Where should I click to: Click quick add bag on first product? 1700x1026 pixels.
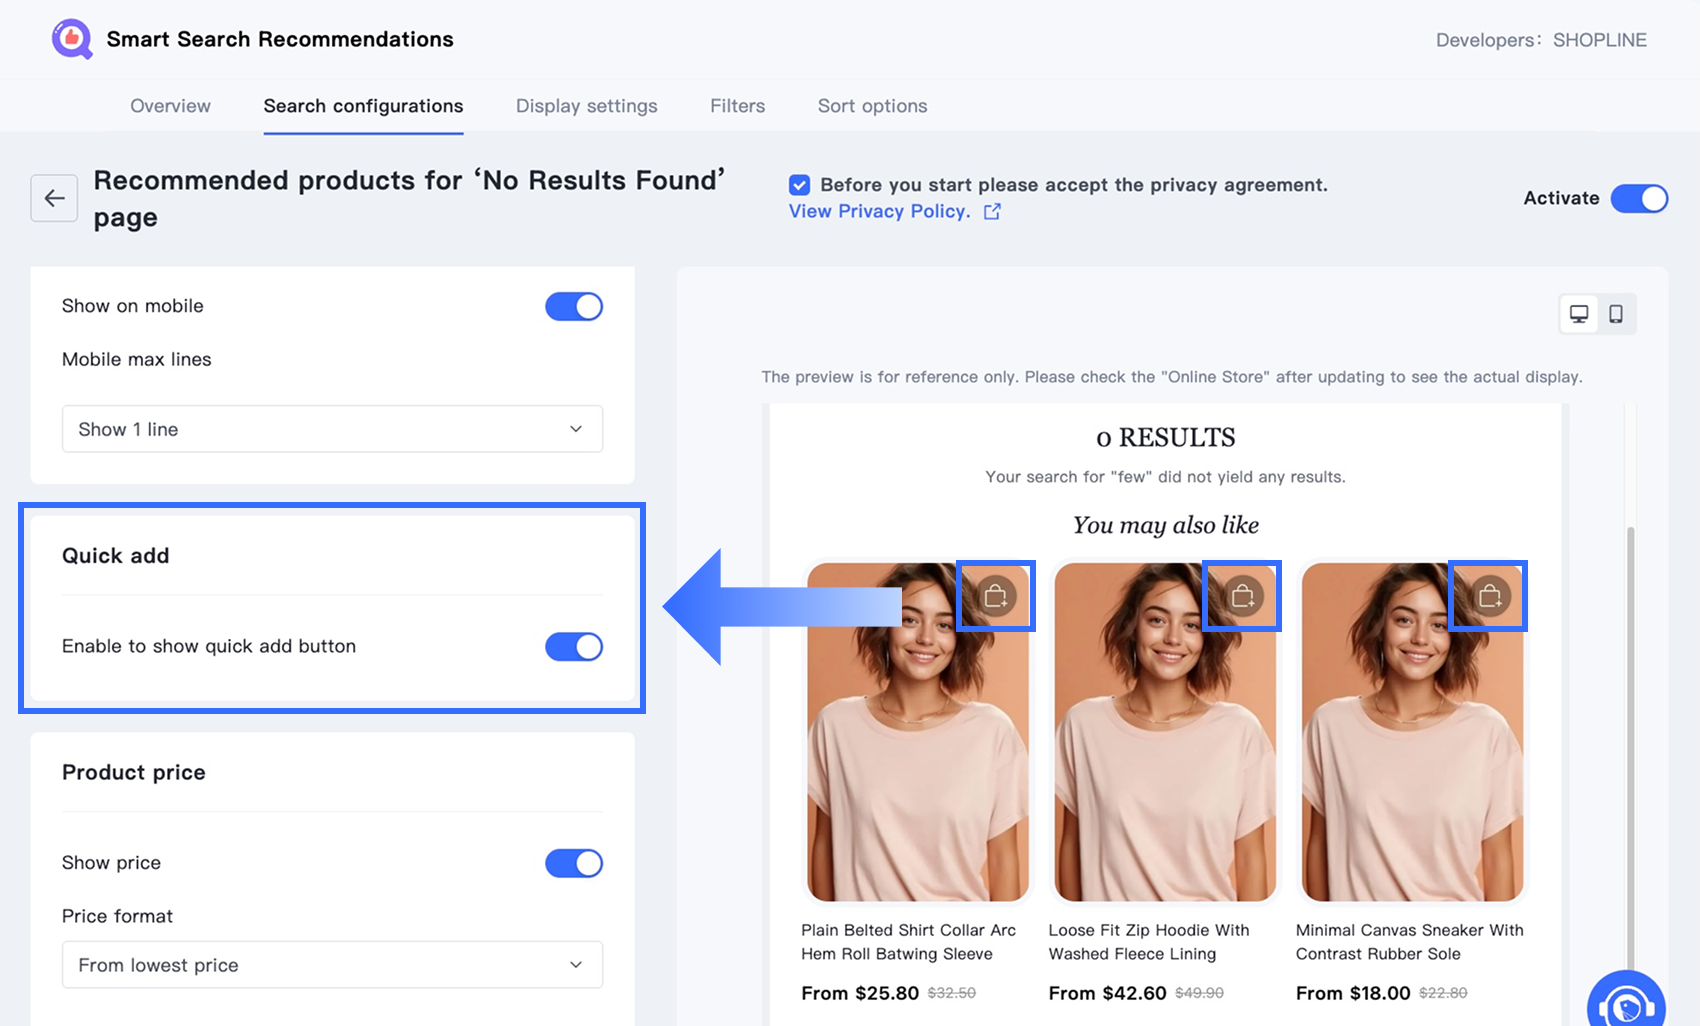[995, 596]
